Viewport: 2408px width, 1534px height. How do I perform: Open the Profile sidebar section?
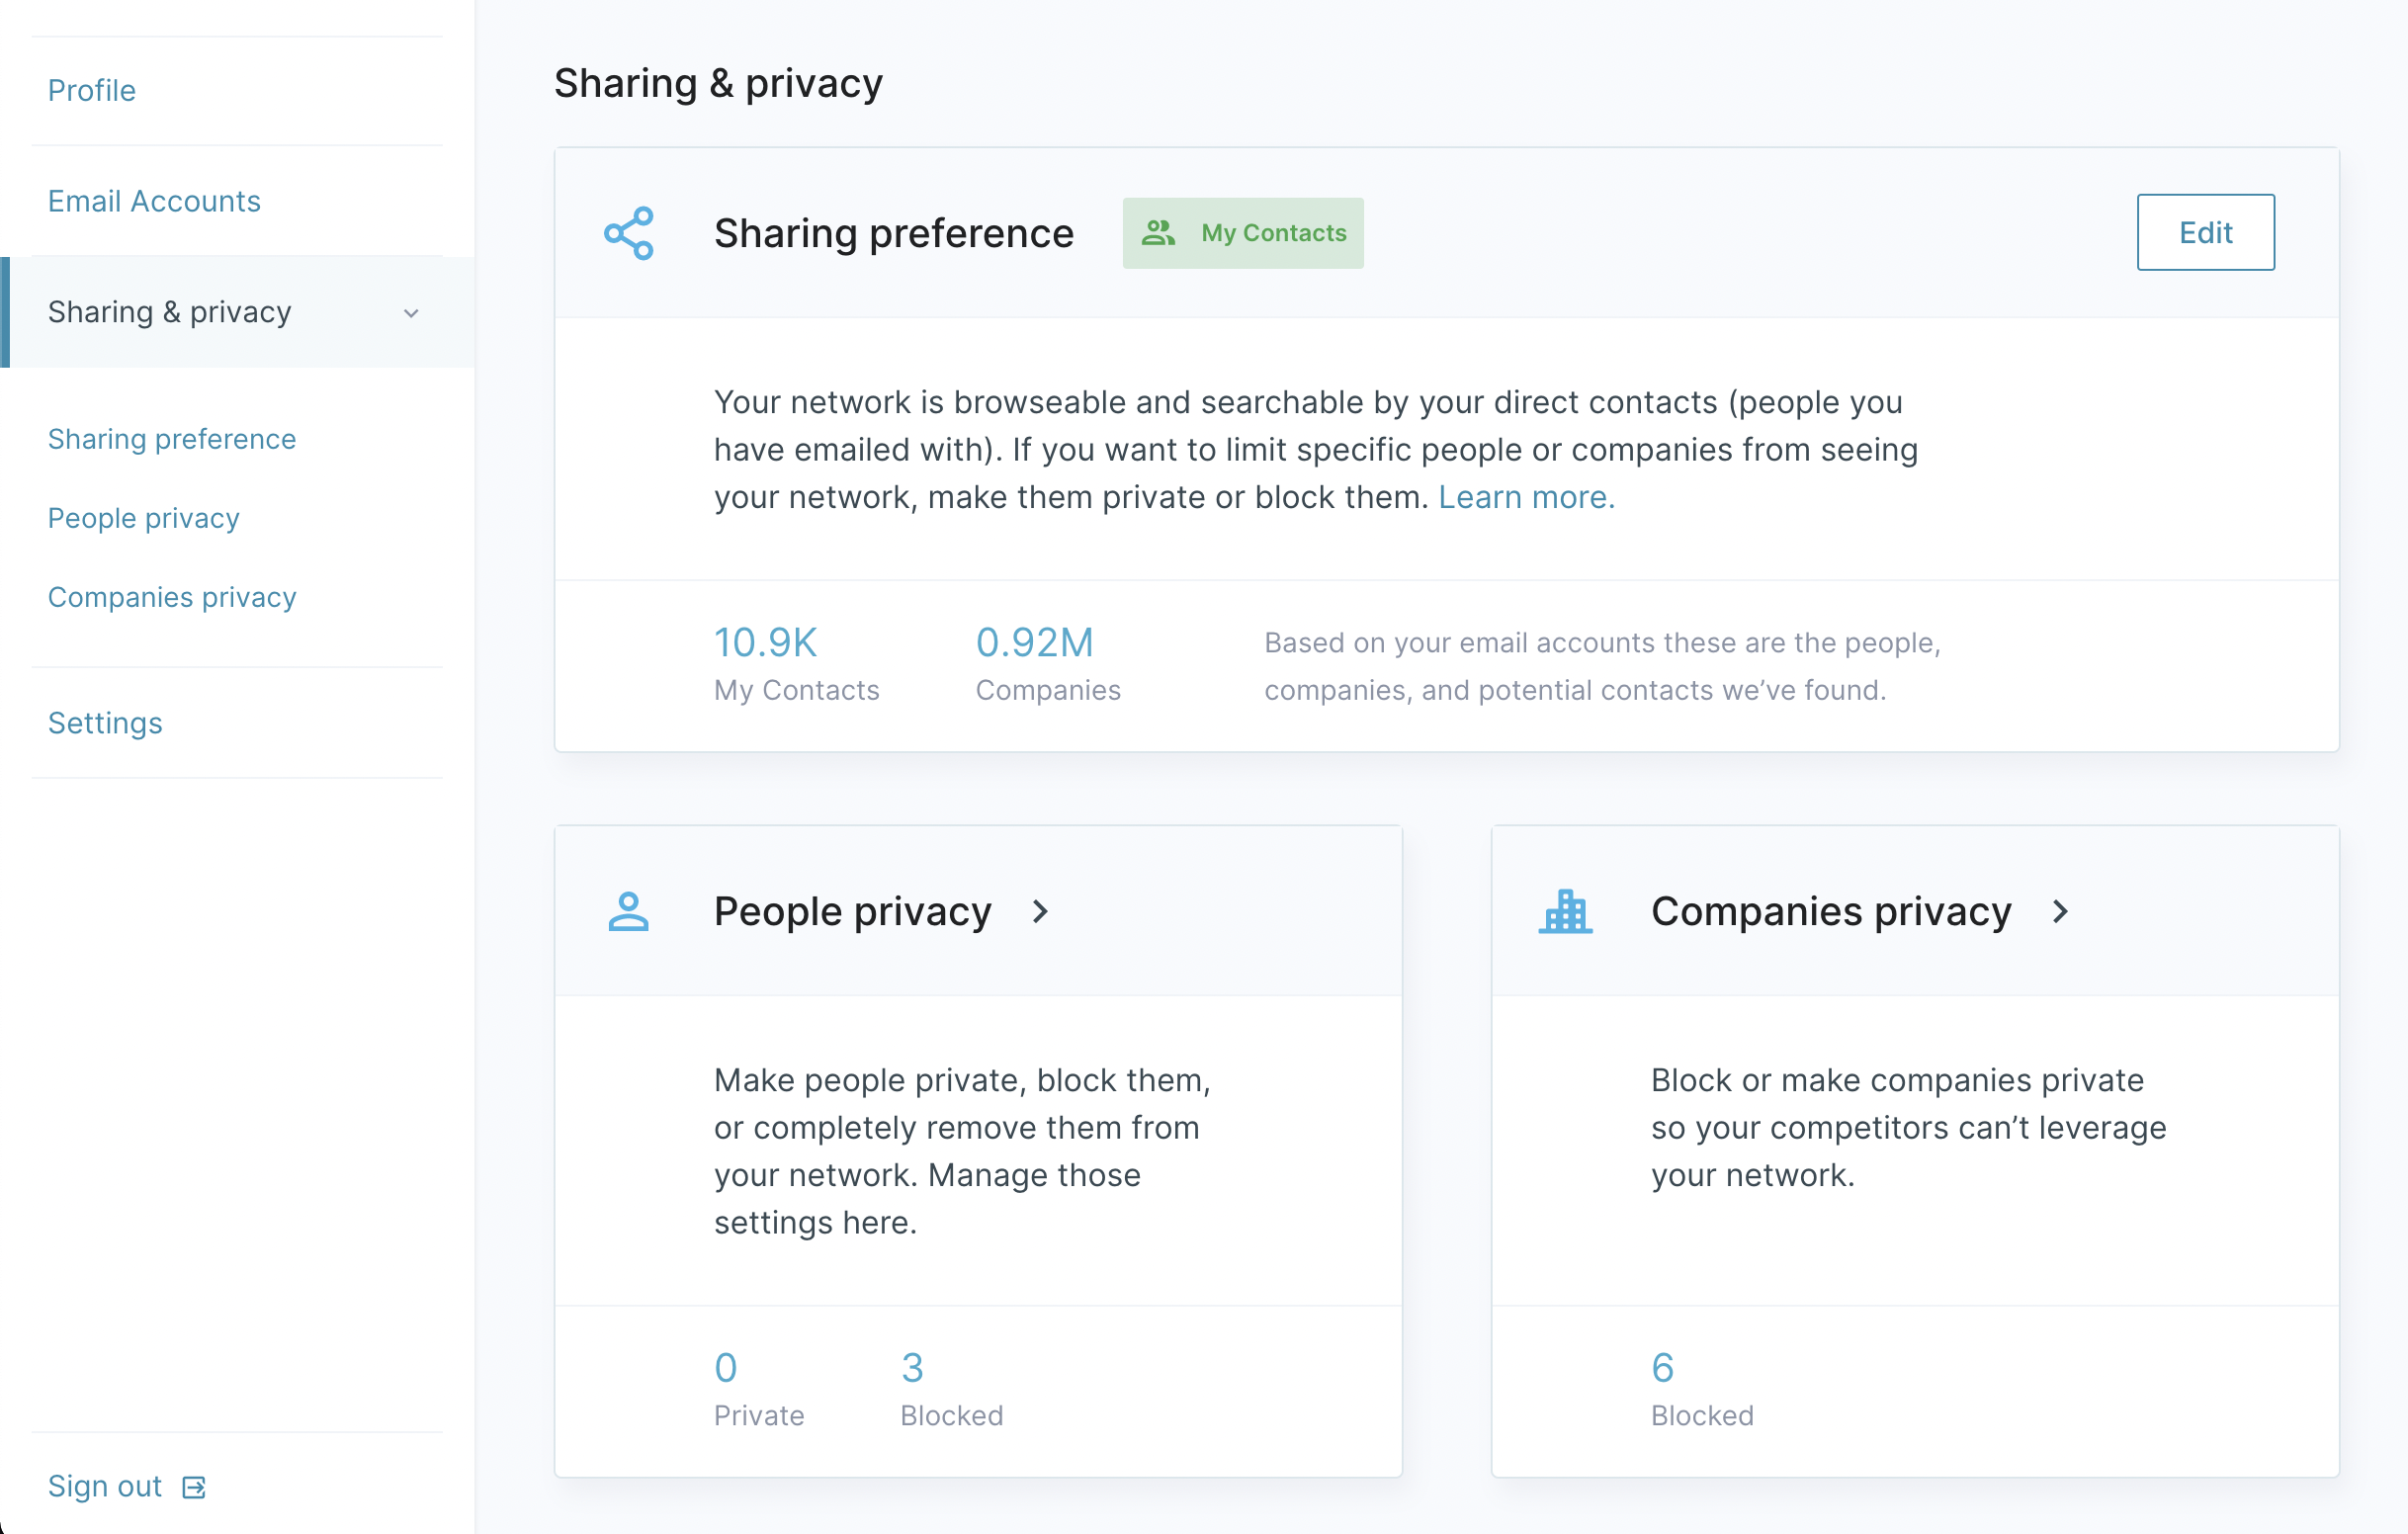pyautogui.click(x=92, y=90)
